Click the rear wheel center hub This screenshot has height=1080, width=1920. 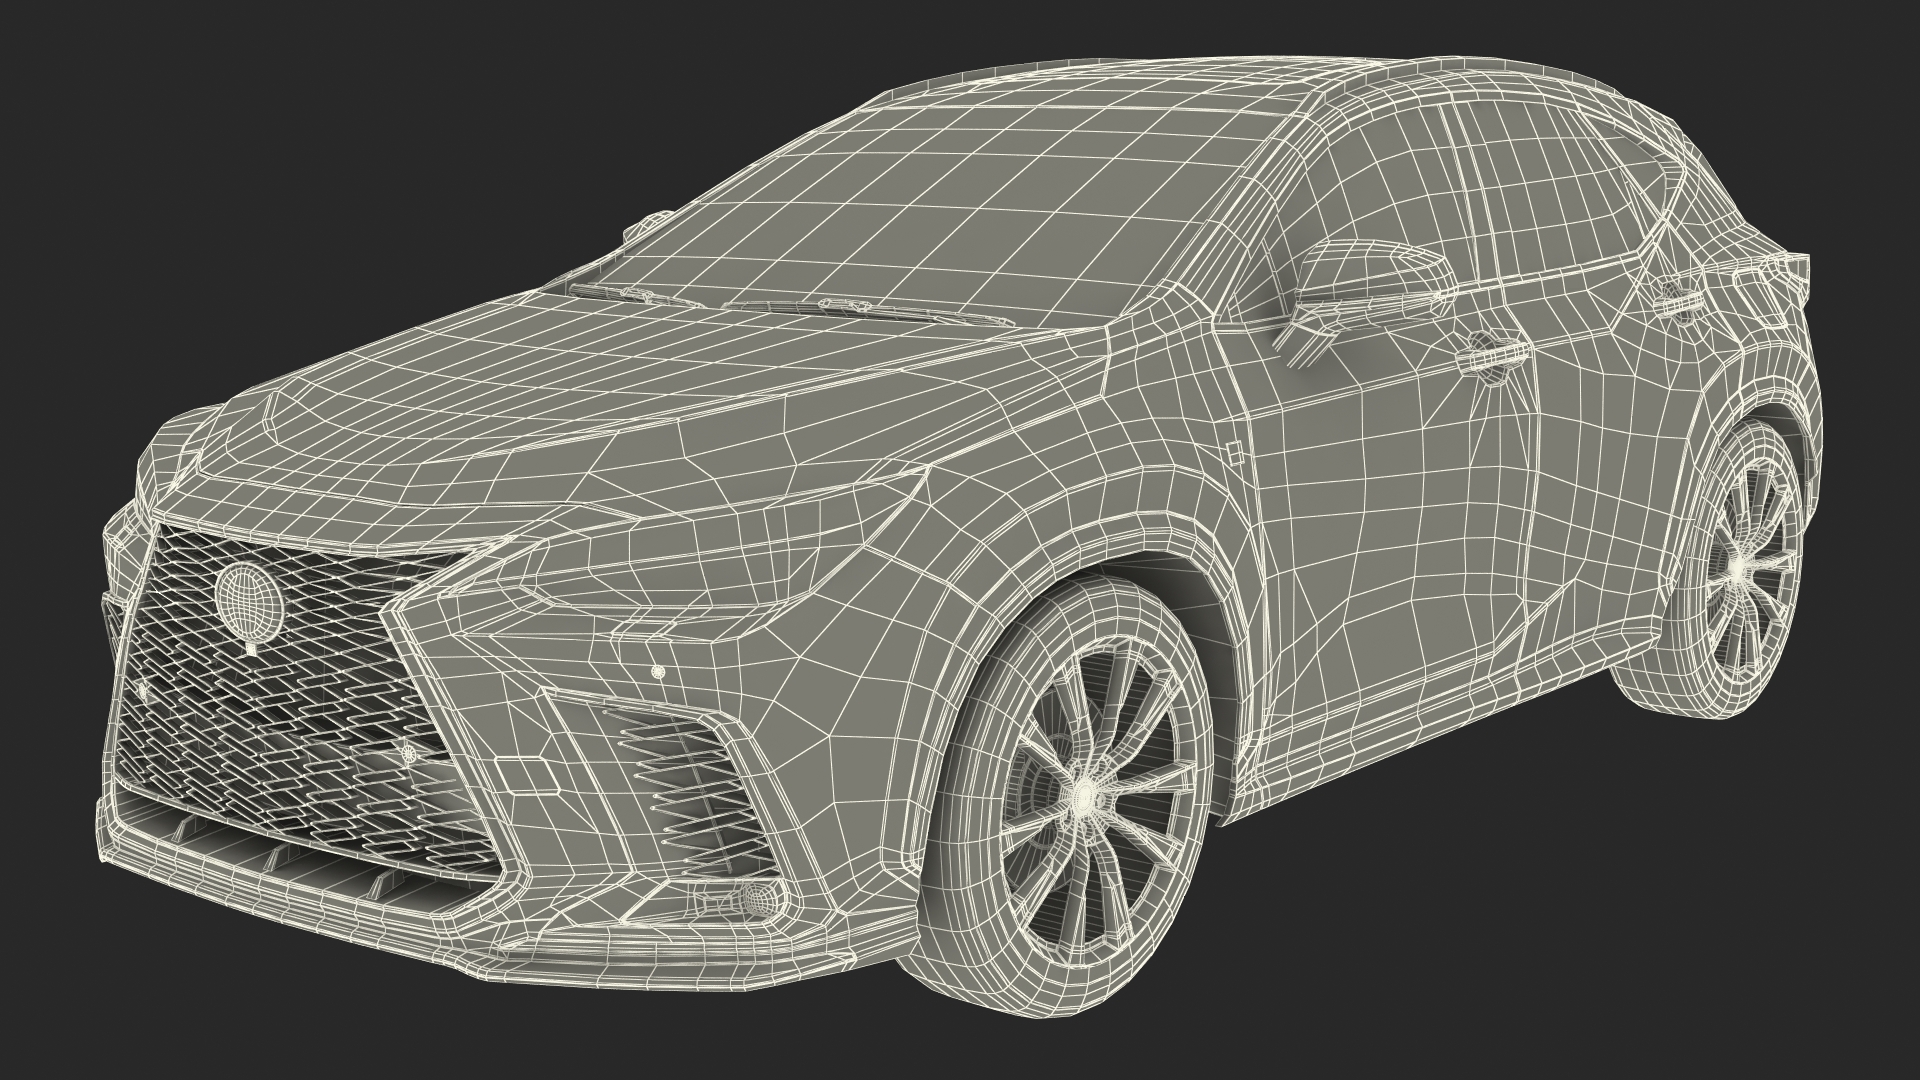click(1740, 568)
